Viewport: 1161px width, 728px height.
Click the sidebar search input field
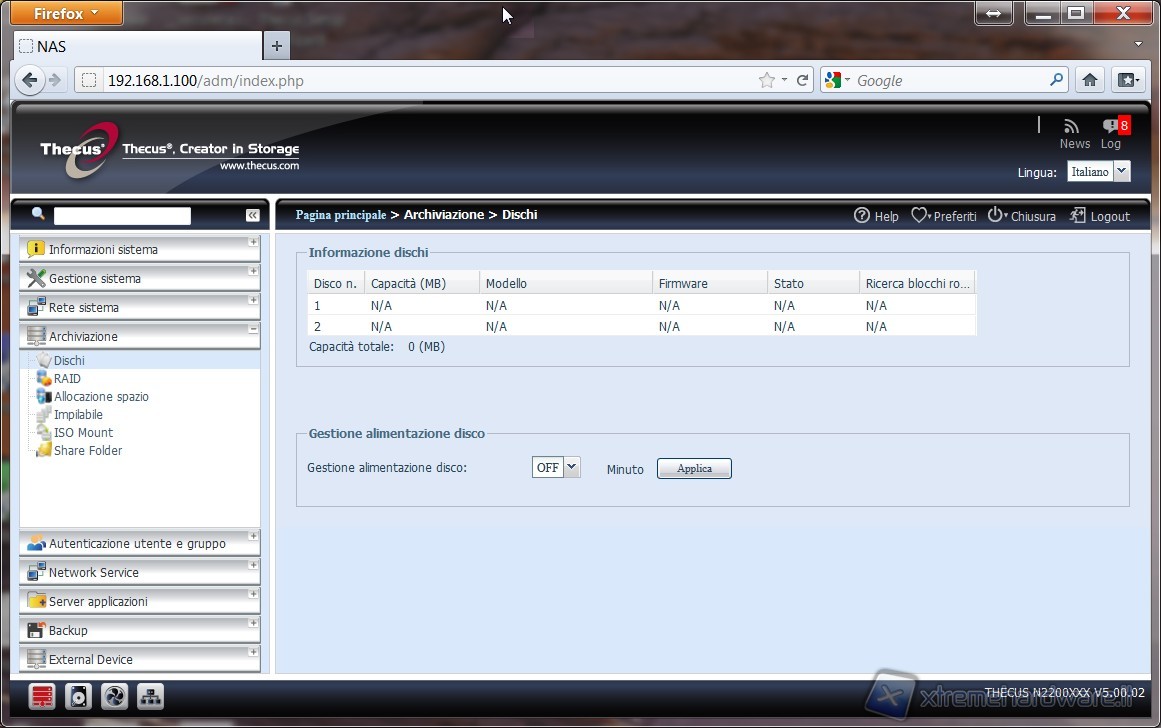pos(122,216)
